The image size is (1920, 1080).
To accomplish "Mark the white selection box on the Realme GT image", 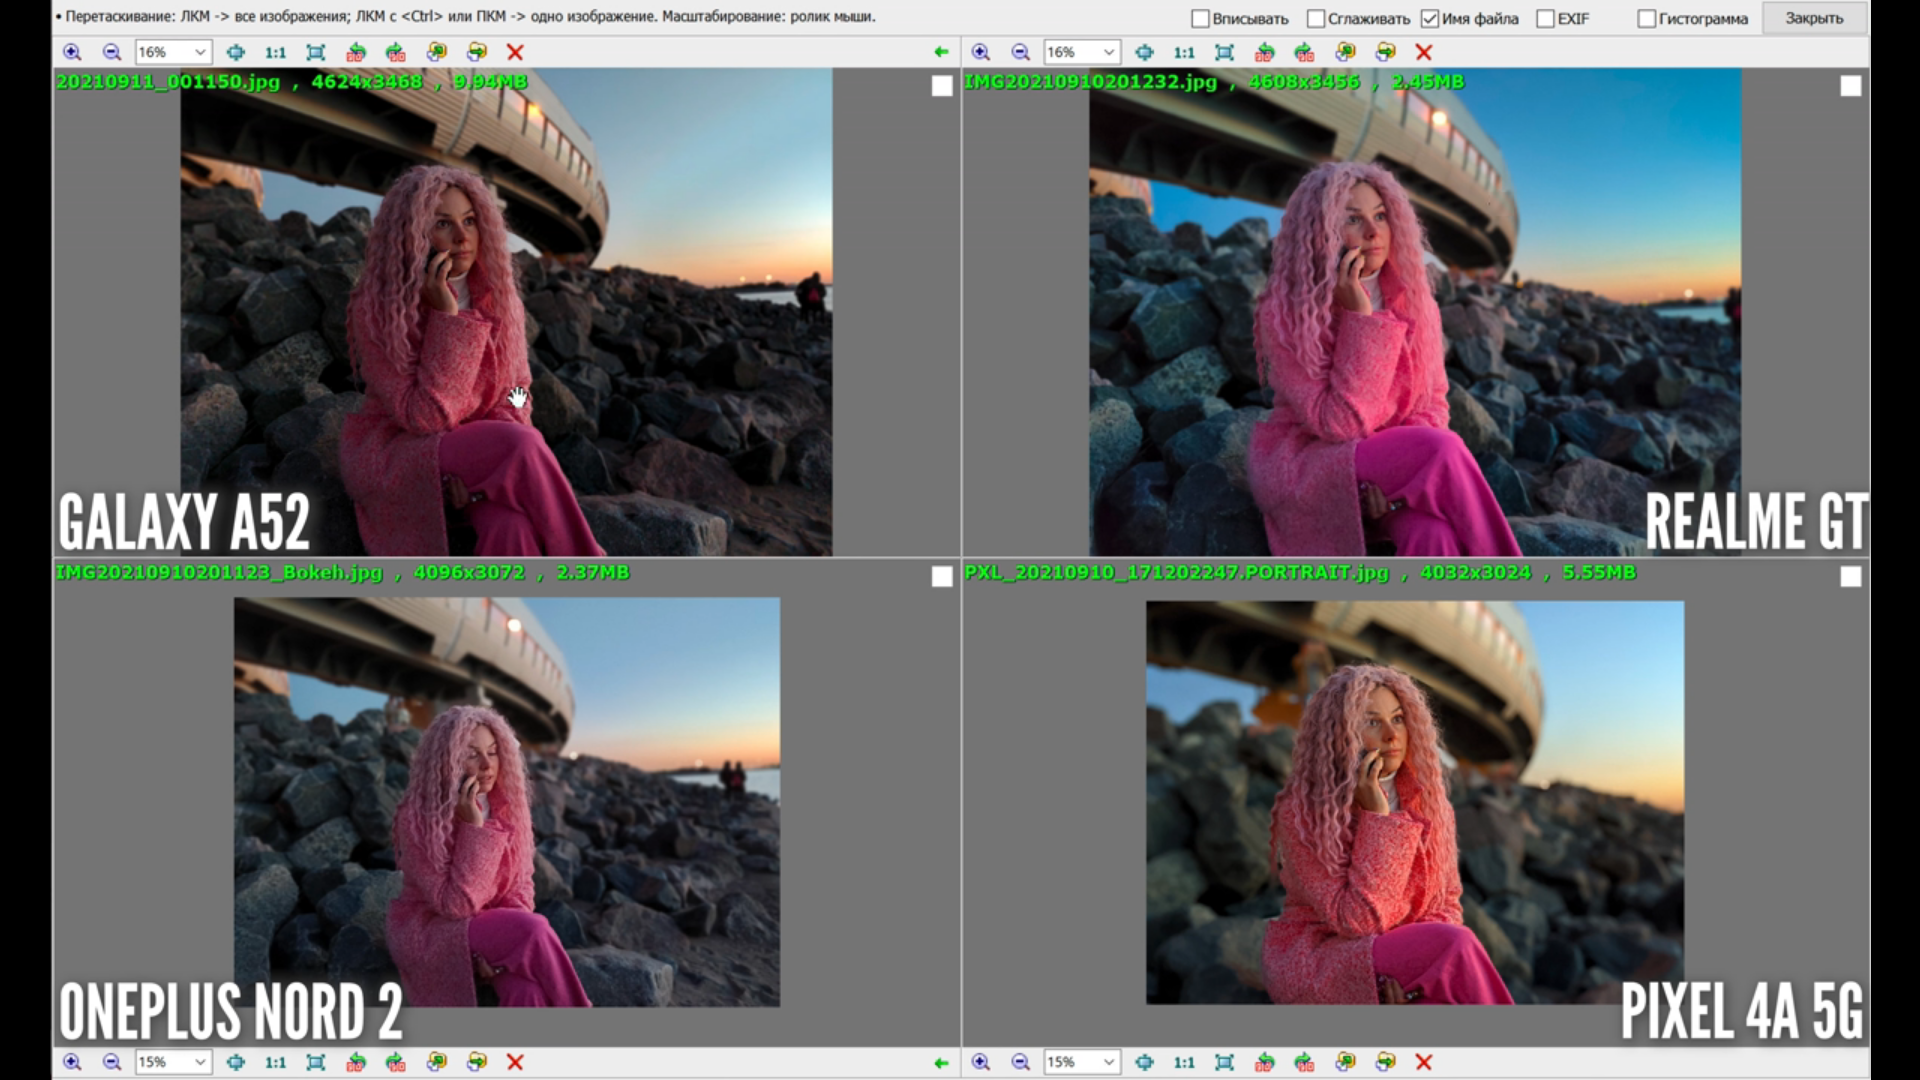I will 1850,86.
